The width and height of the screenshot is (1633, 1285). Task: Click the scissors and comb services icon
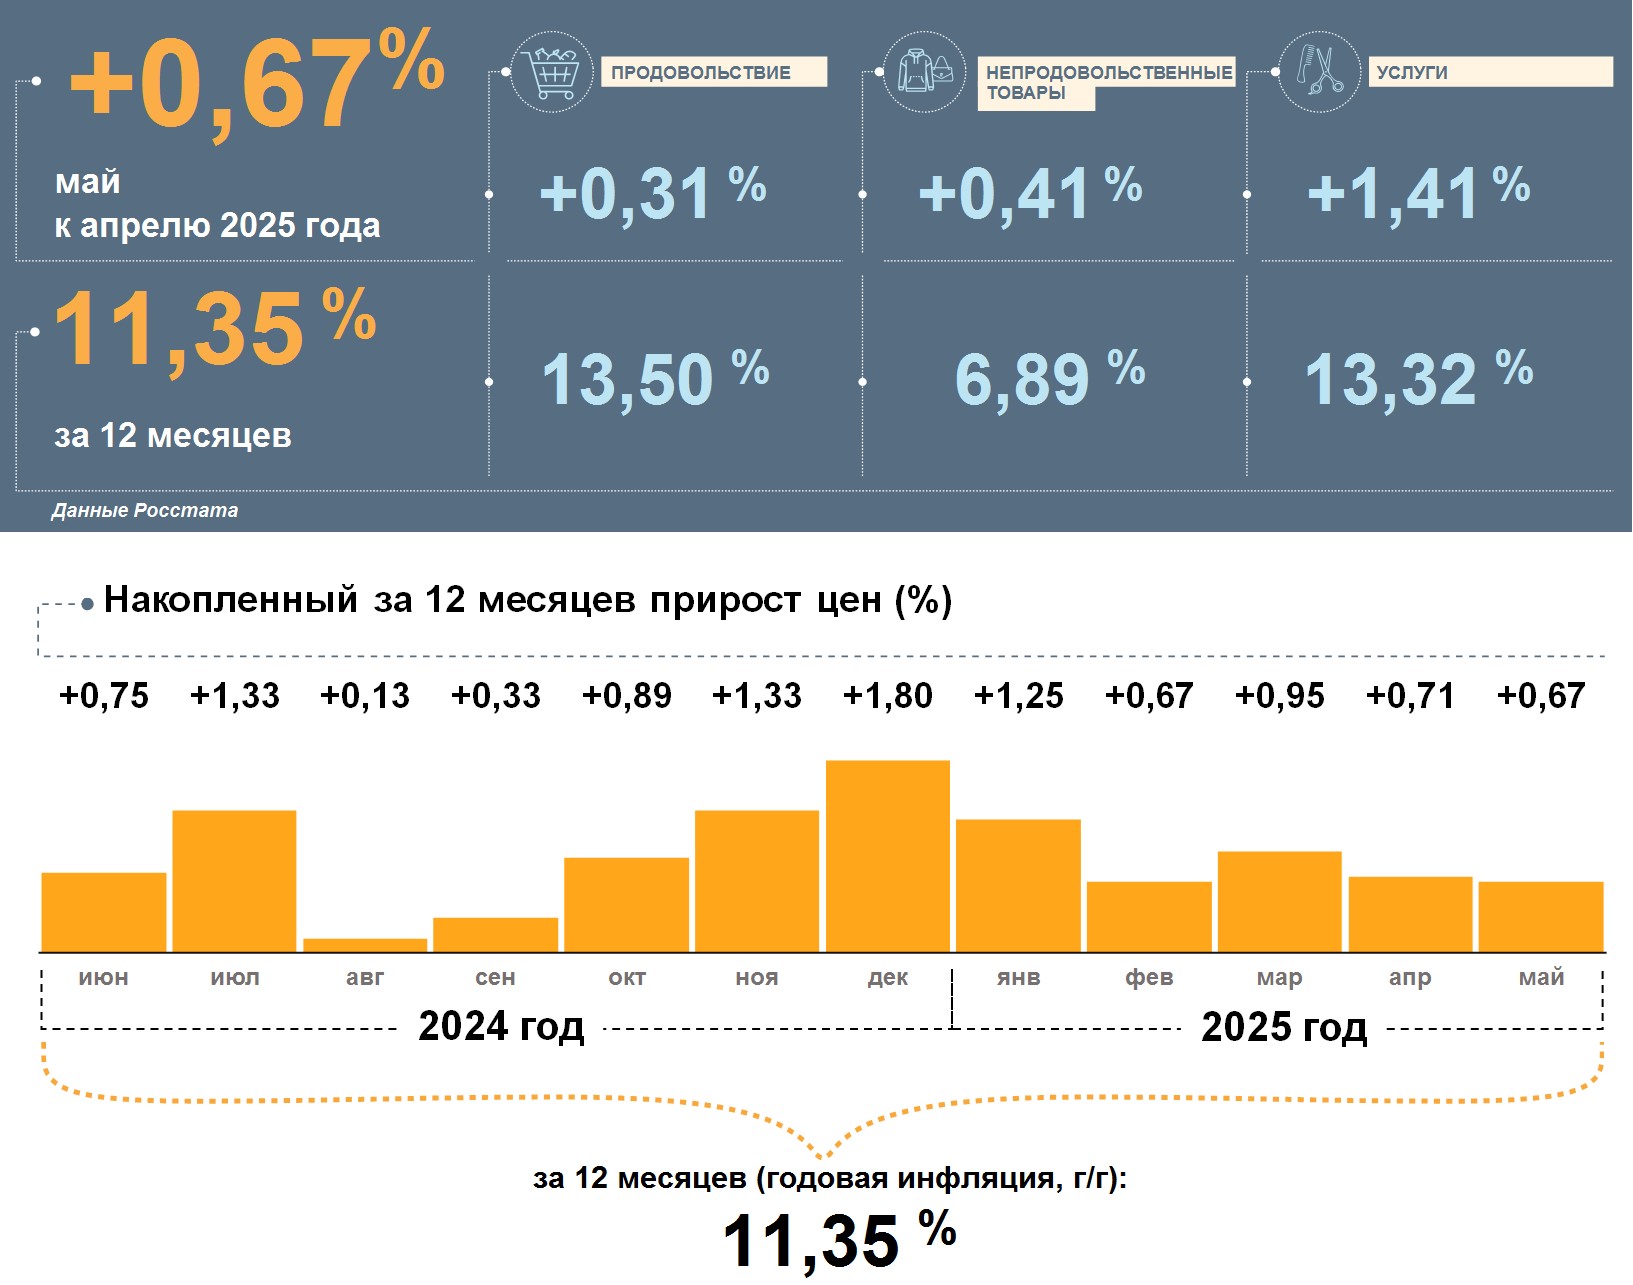1320,72
